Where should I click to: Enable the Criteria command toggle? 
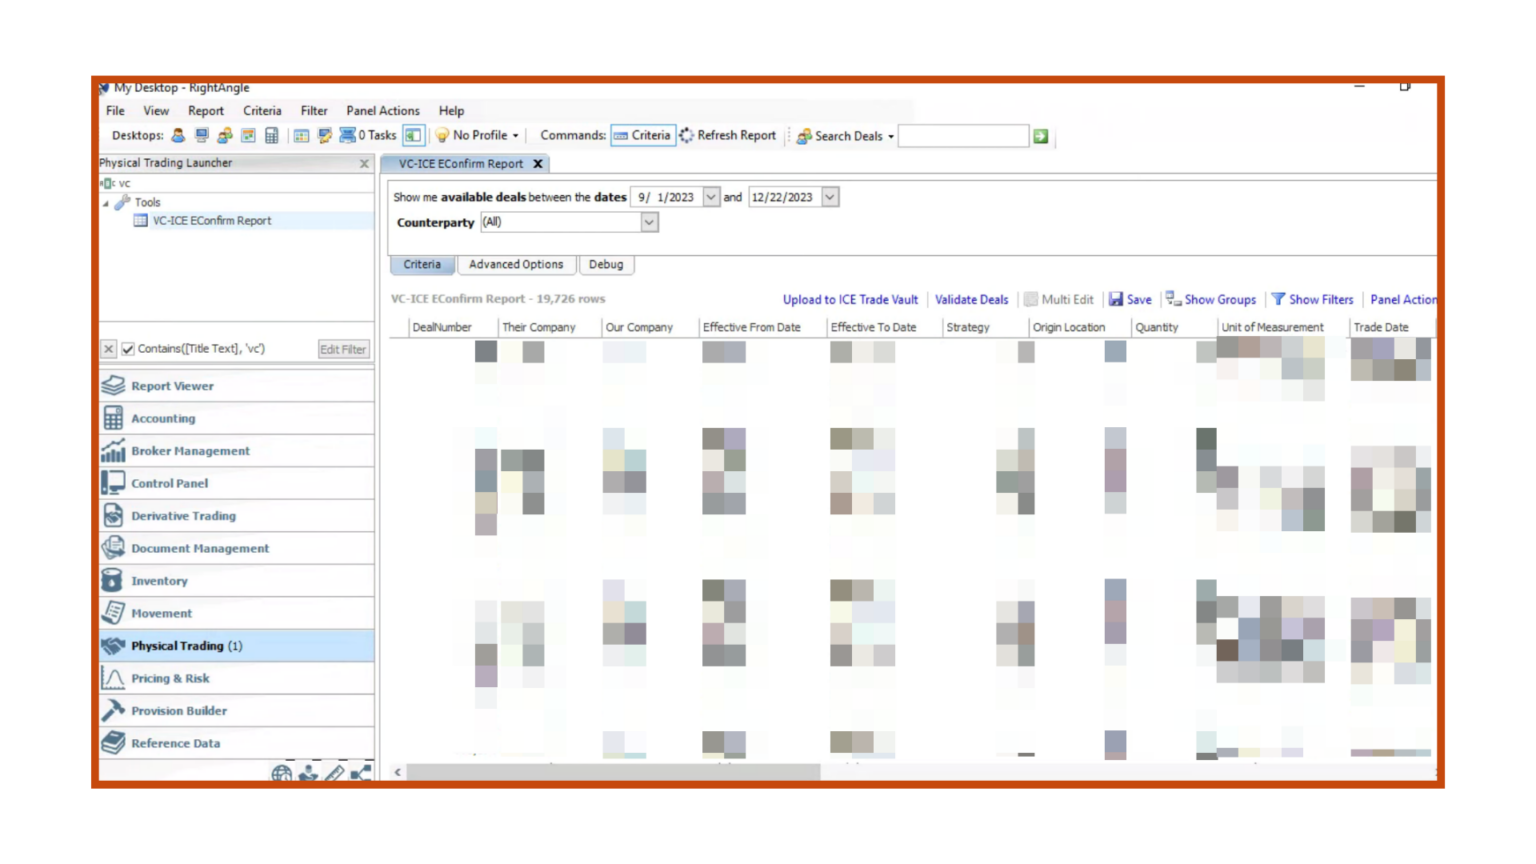[643, 135]
